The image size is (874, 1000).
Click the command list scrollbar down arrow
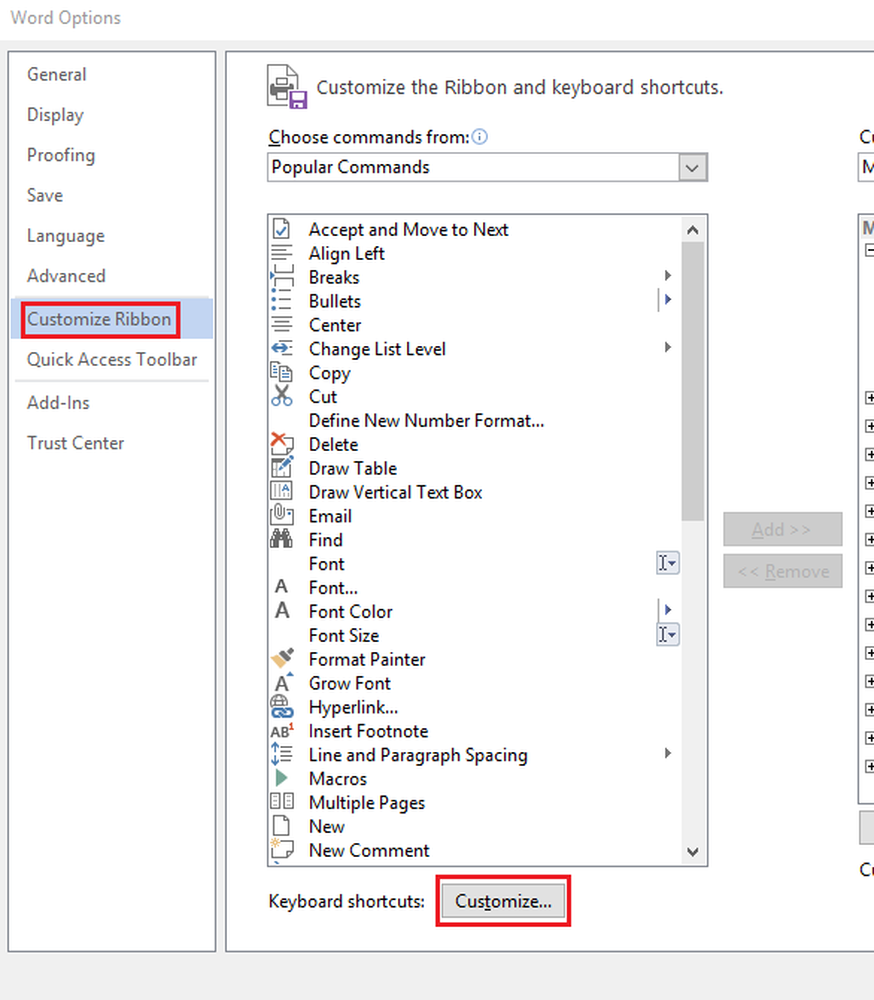693,851
